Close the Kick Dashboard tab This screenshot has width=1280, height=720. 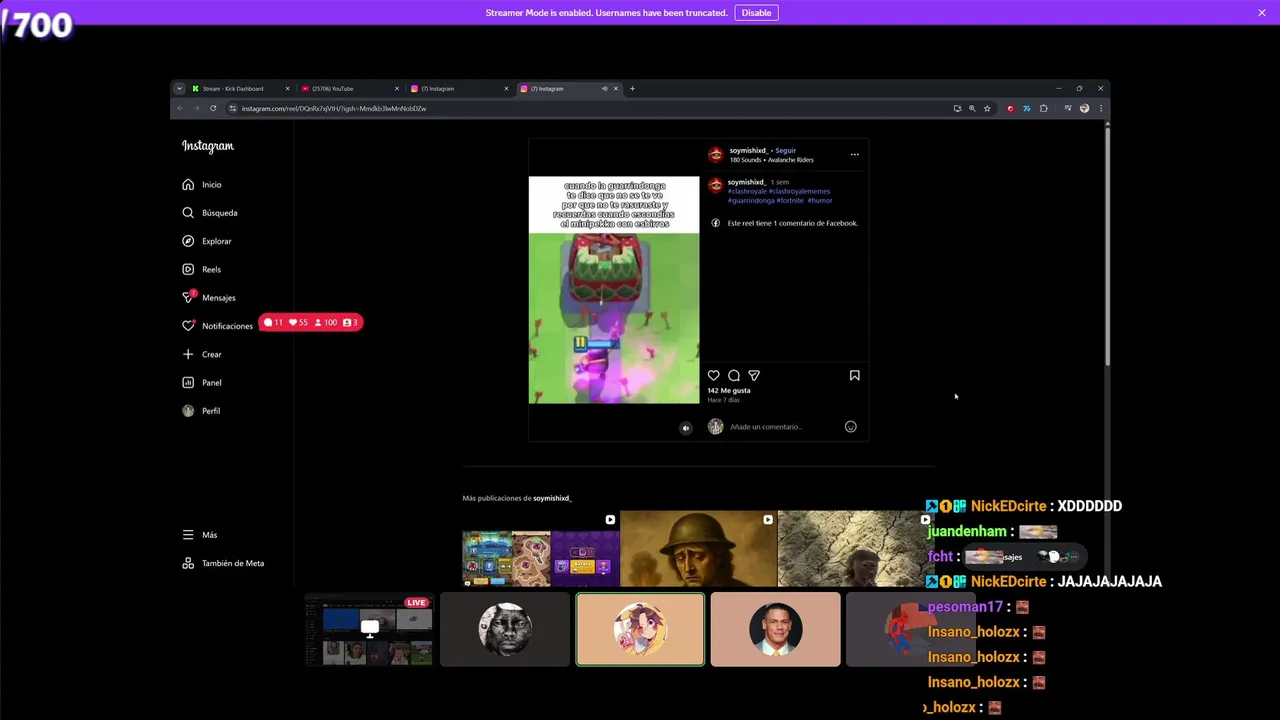287,89
